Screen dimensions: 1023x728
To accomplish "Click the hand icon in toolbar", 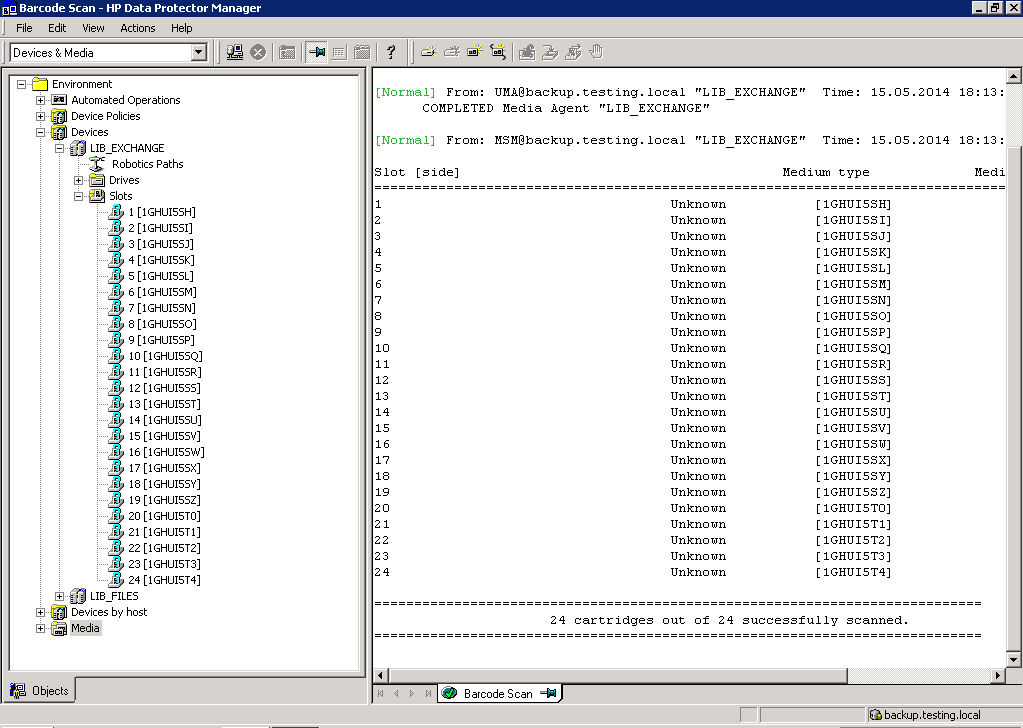I will (597, 52).
